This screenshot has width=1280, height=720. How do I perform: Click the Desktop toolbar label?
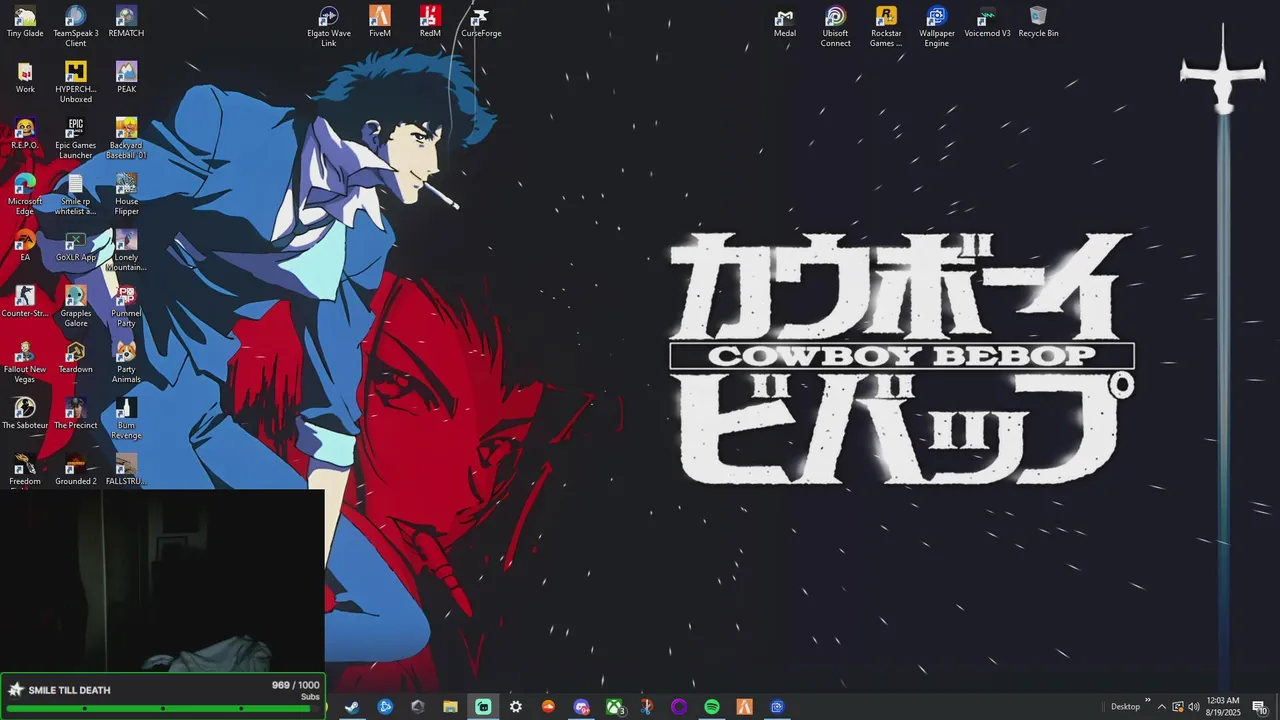pos(1125,707)
